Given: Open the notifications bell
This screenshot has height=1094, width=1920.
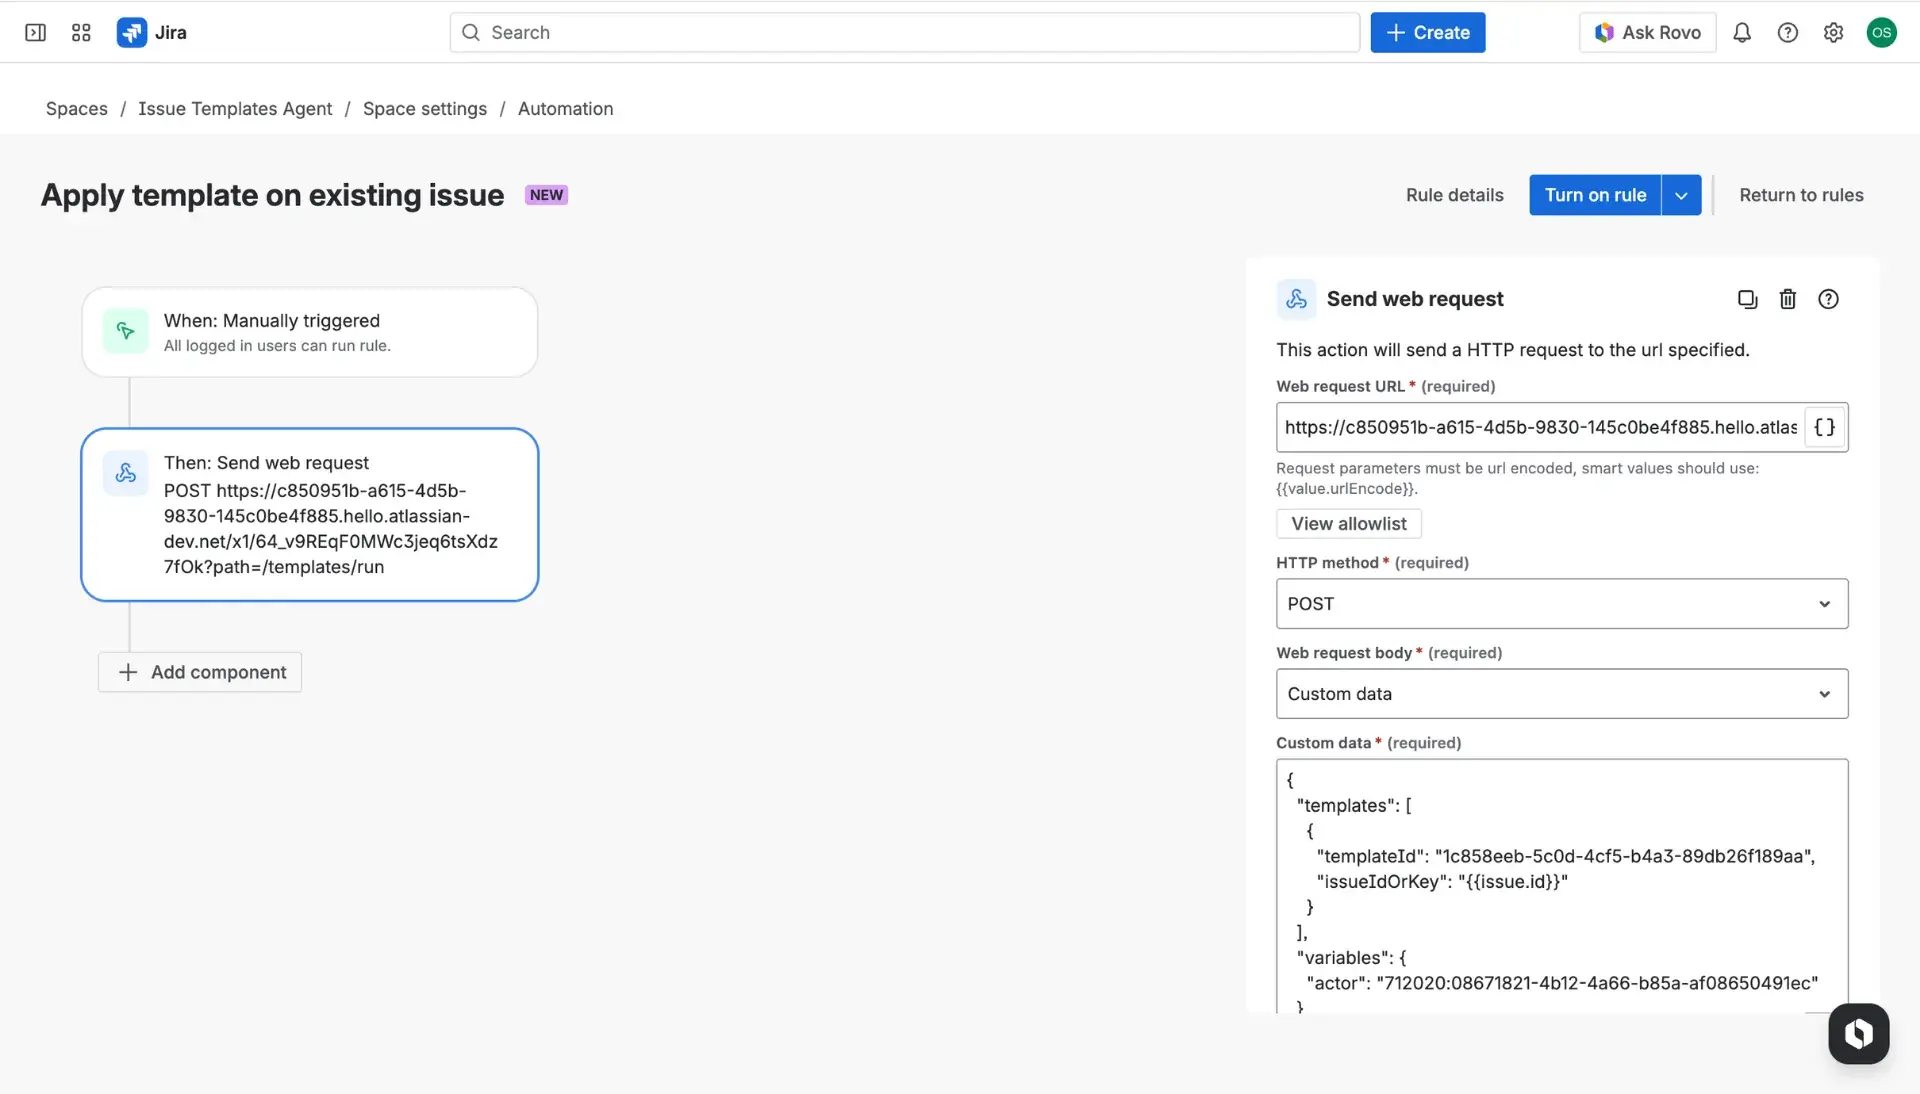Looking at the screenshot, I should pos(1741,32).
